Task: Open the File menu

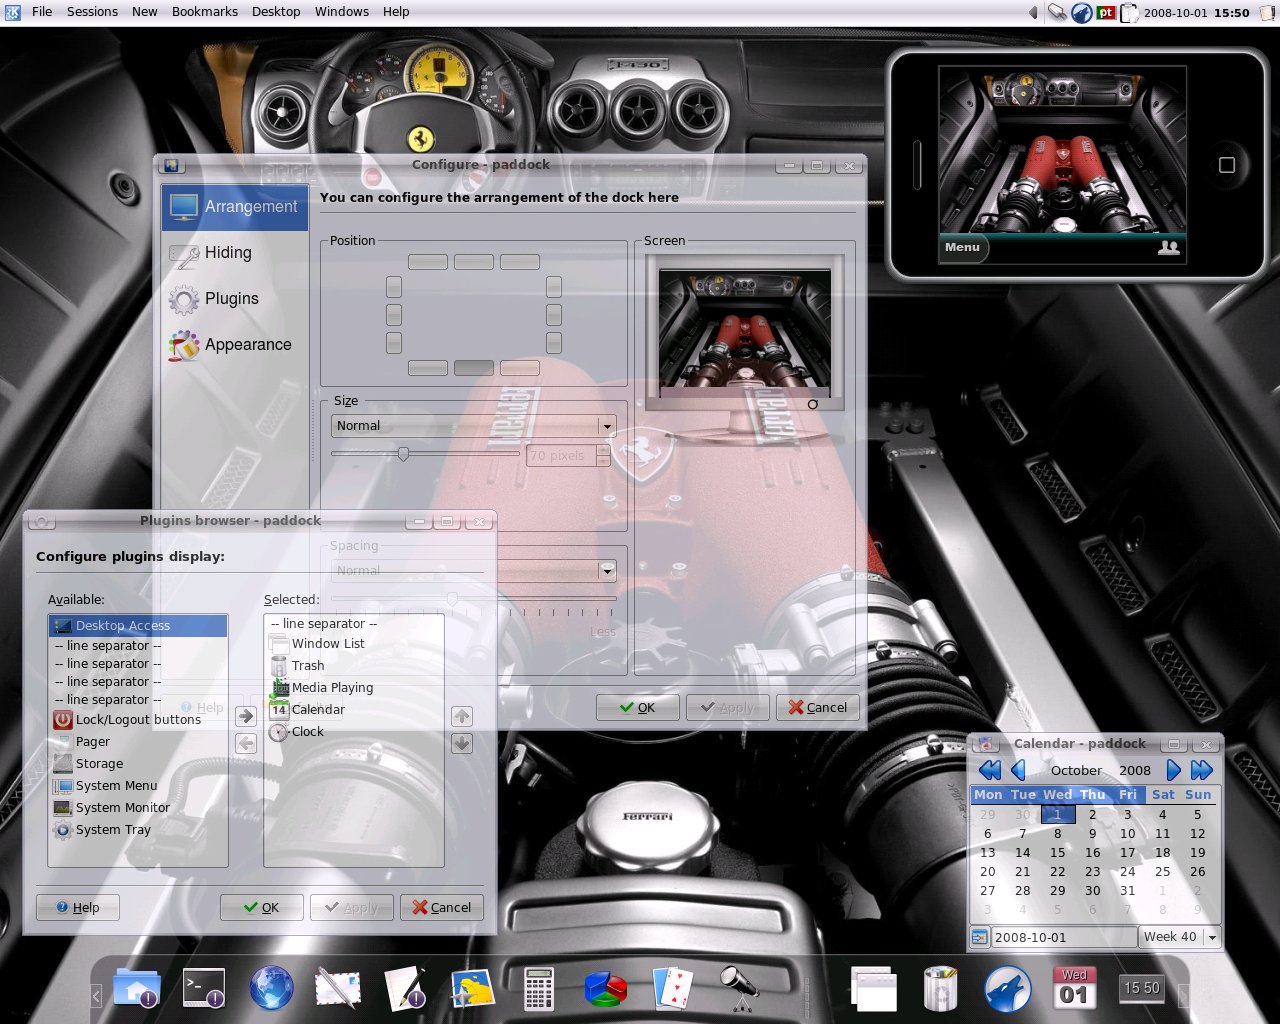Action: coord(42,12)
